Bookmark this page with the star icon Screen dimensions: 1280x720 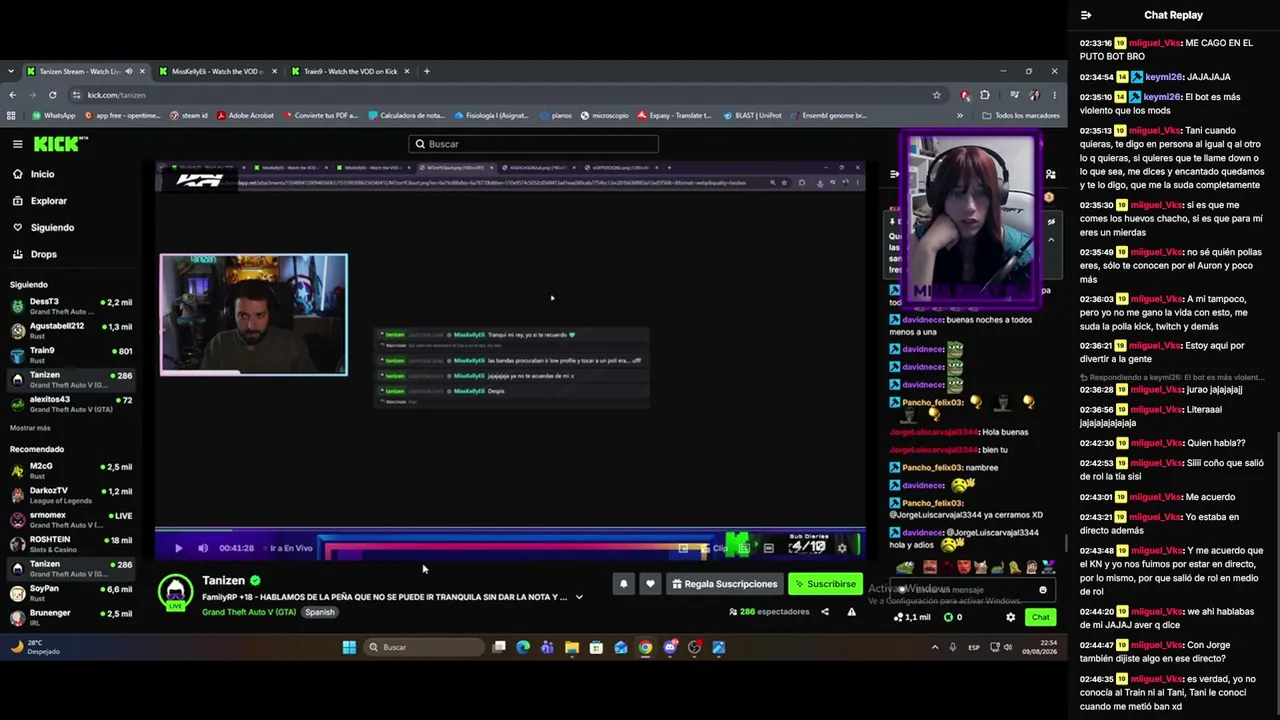coord(936,95)
